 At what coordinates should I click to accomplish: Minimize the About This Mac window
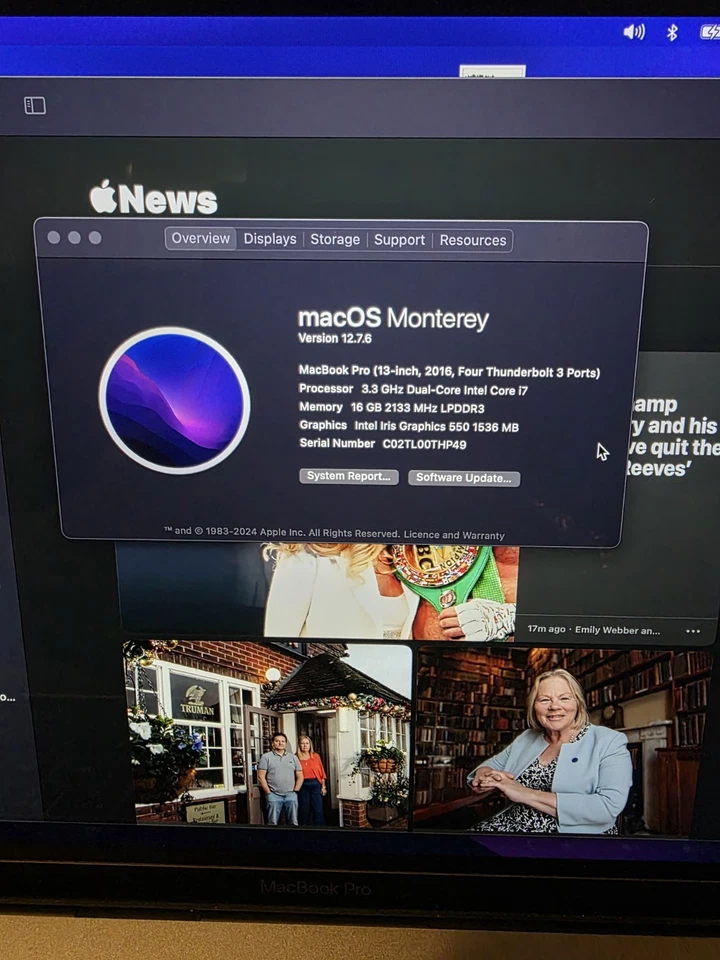pos(75,238)
